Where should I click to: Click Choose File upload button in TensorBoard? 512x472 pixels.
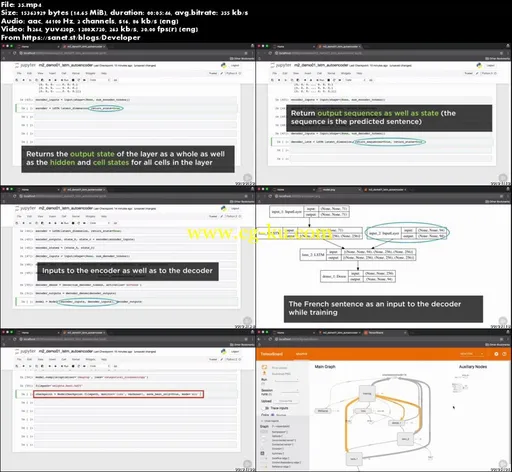285,401
